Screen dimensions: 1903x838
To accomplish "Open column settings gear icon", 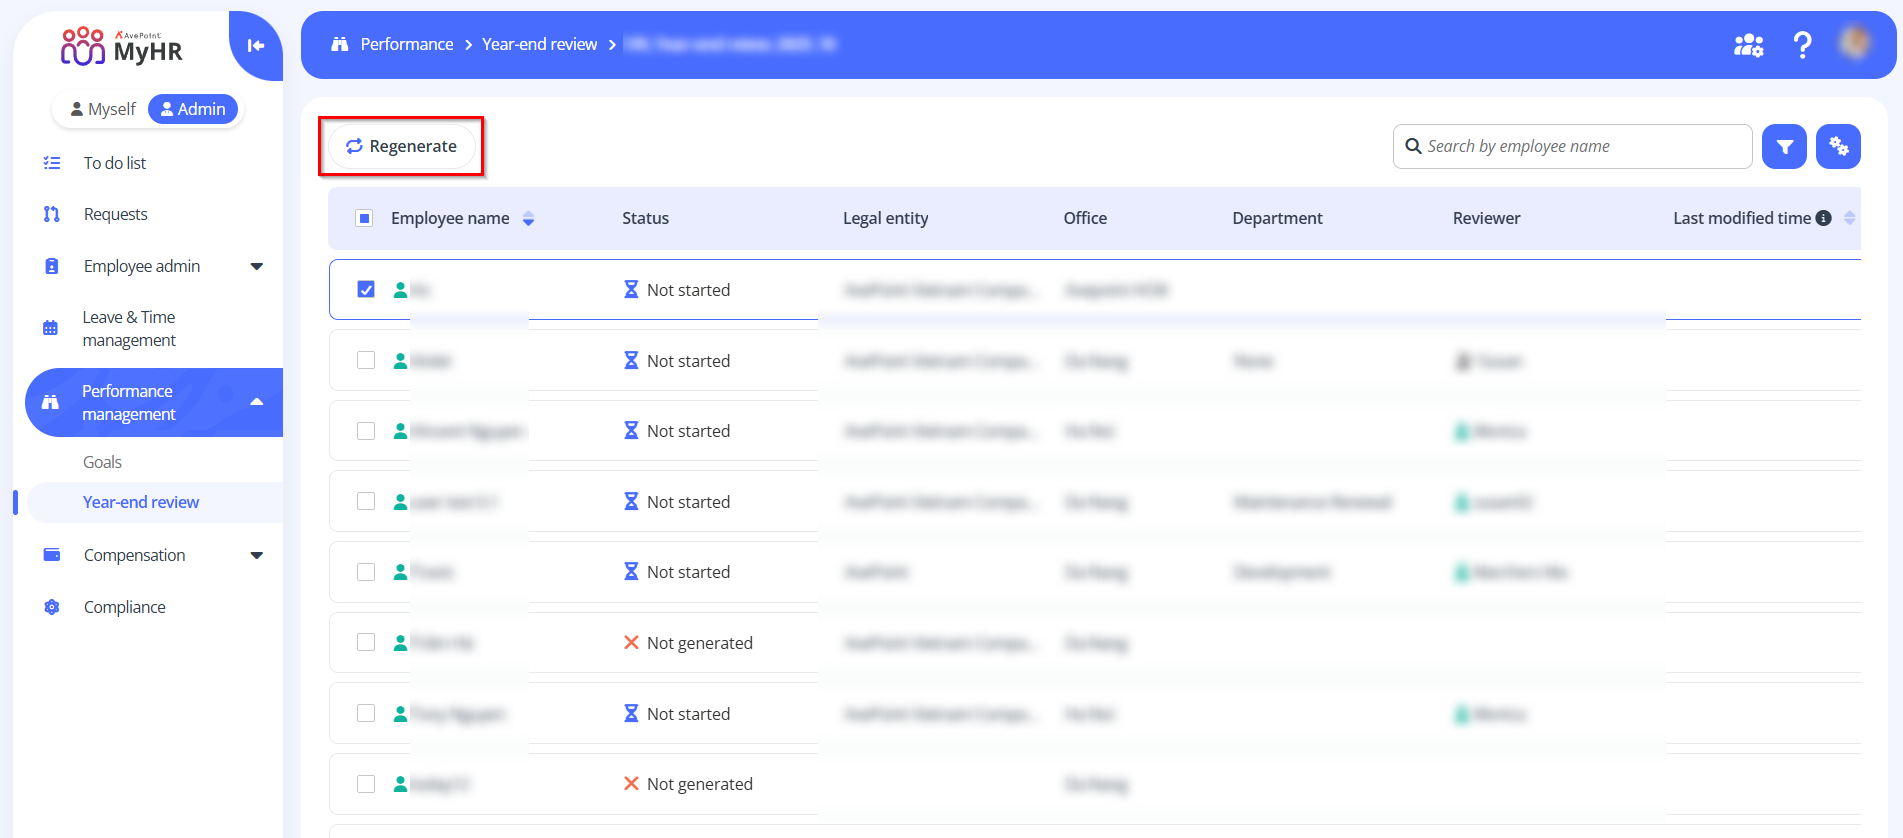I will pos(1838,147).
